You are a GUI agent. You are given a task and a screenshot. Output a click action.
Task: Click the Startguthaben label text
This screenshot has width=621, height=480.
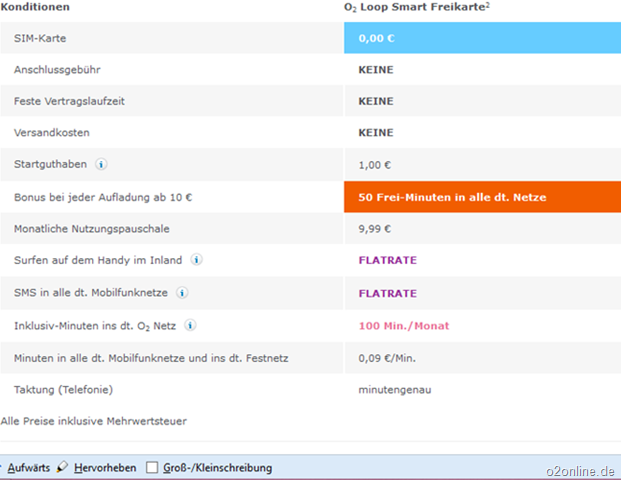tap(50, 164)
